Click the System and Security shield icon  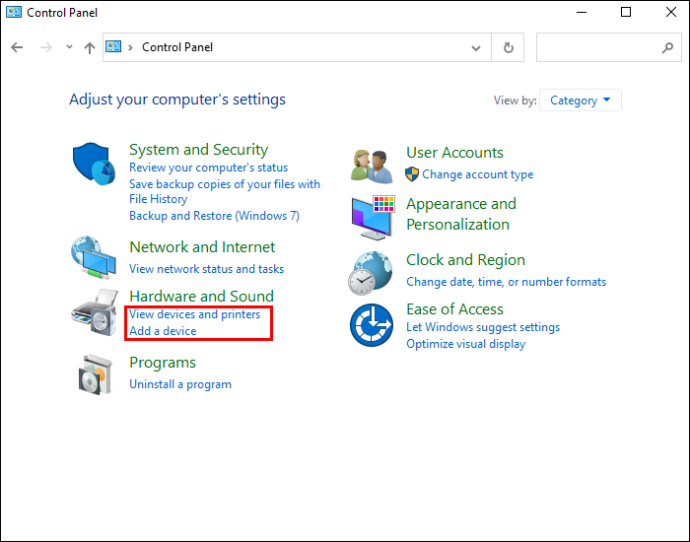(x=95, y=165)
